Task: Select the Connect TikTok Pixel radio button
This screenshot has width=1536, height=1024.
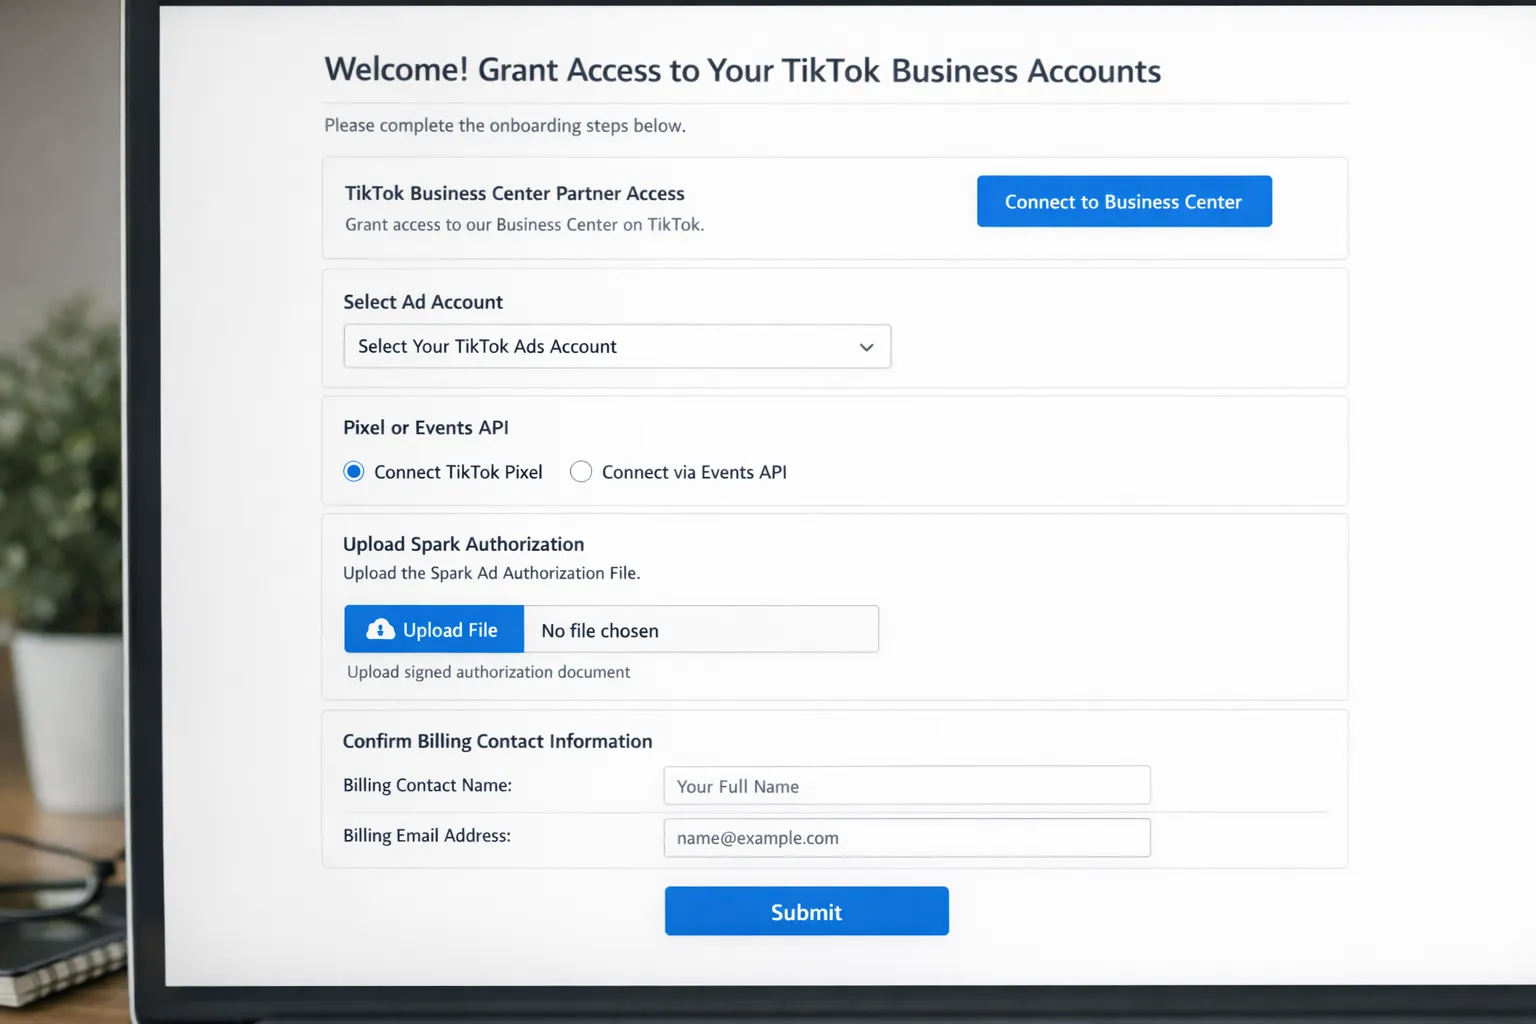Action: point(354,472)
